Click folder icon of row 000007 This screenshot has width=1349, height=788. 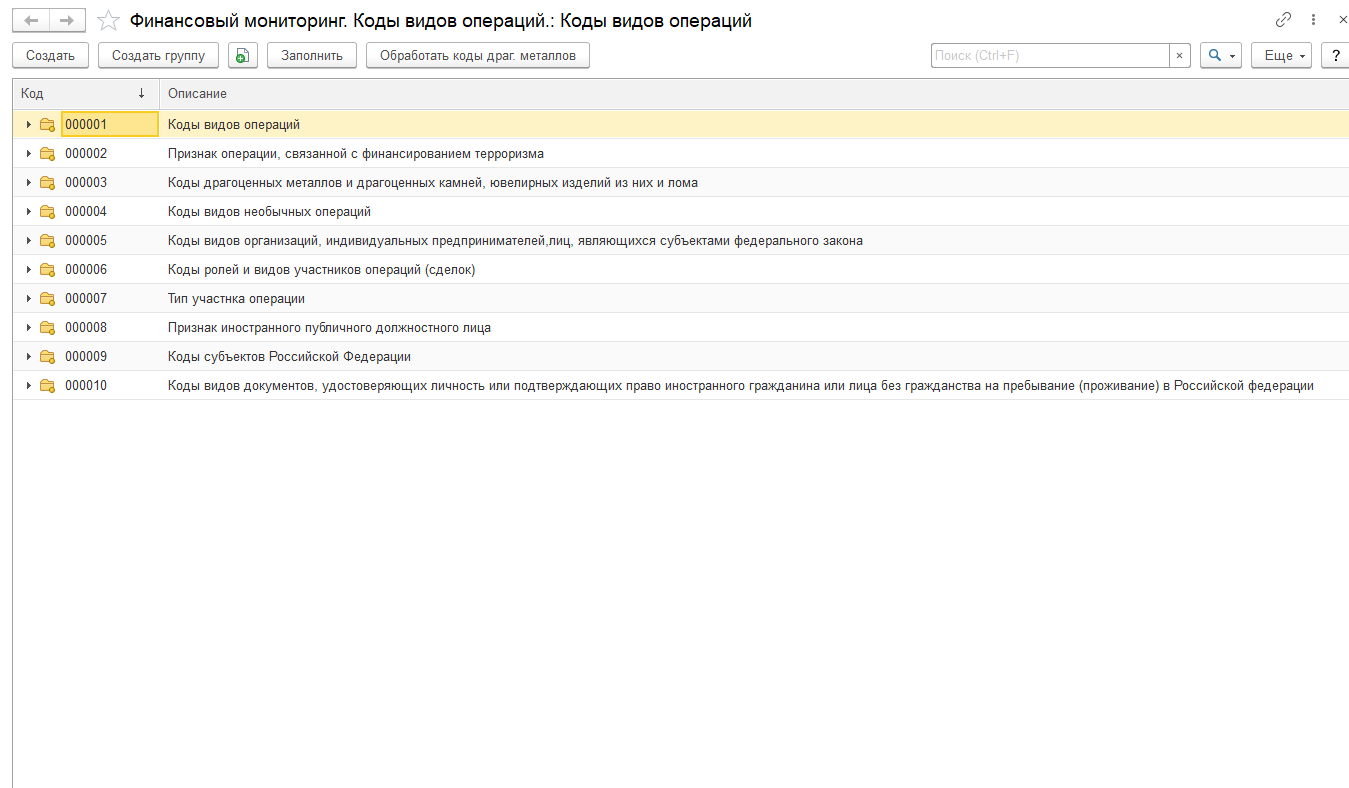47,299
